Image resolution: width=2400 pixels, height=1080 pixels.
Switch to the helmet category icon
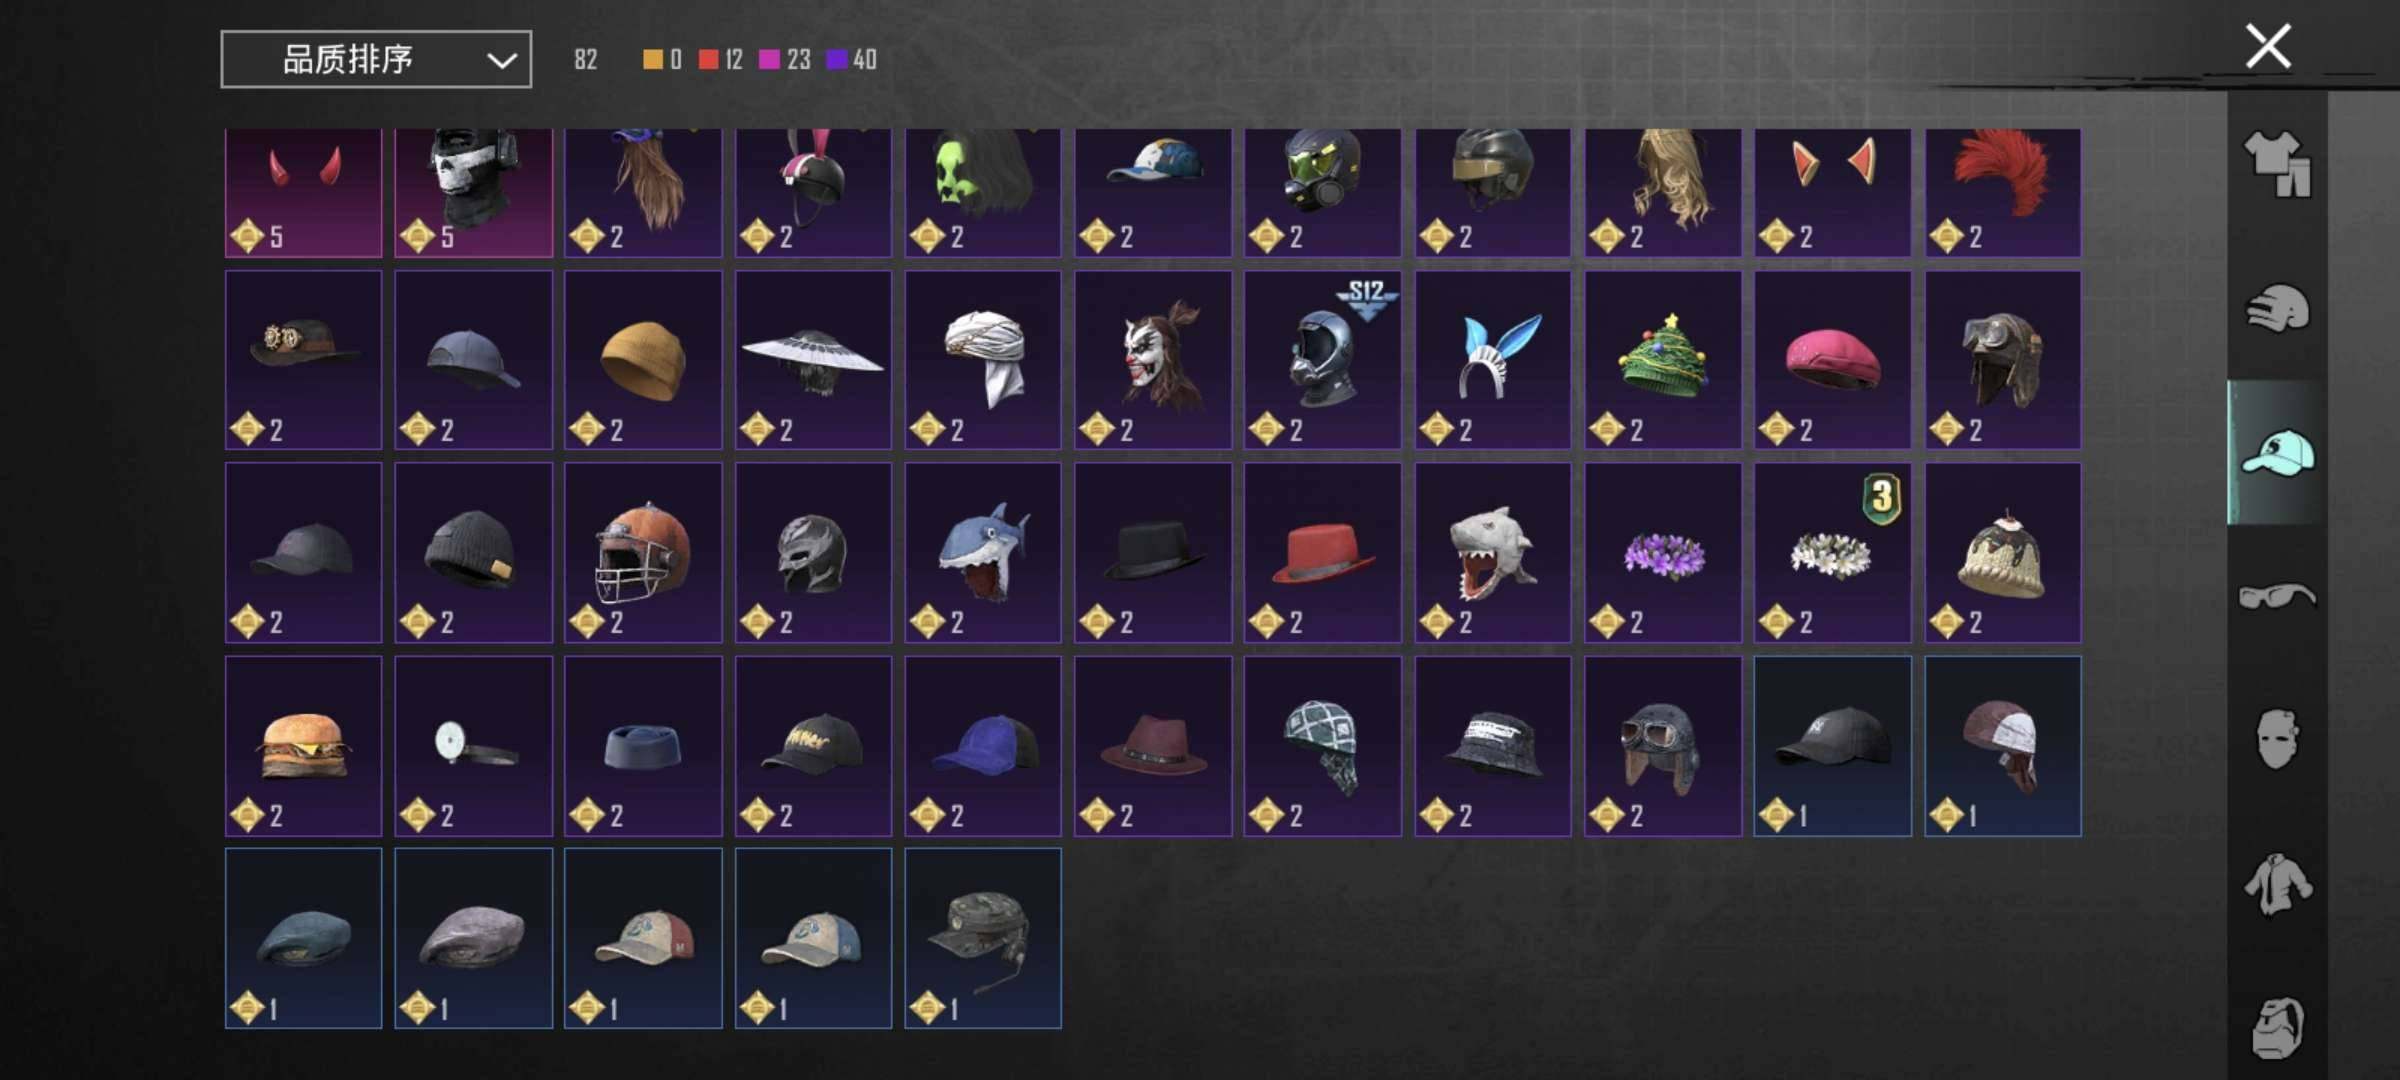click(2277, 308)
